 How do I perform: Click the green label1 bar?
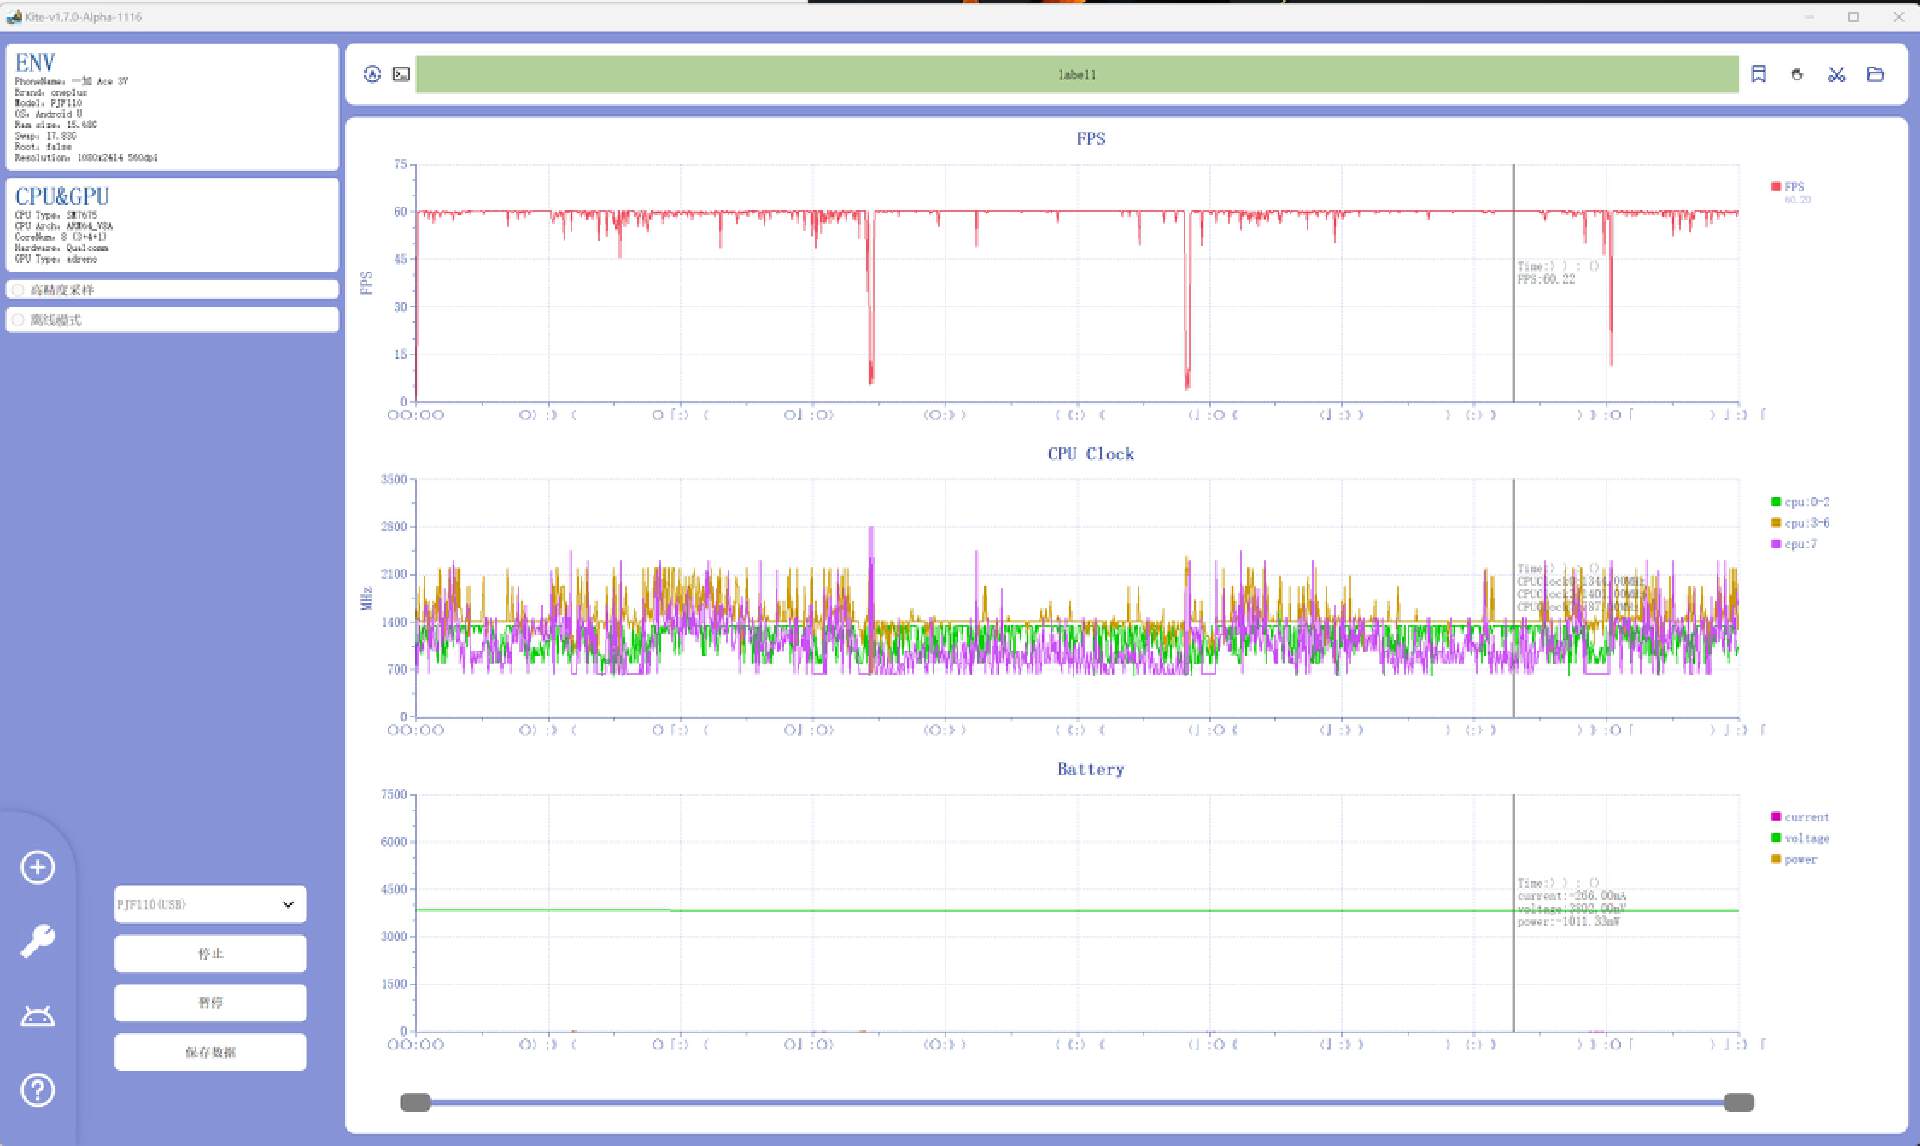[1076, 74]
